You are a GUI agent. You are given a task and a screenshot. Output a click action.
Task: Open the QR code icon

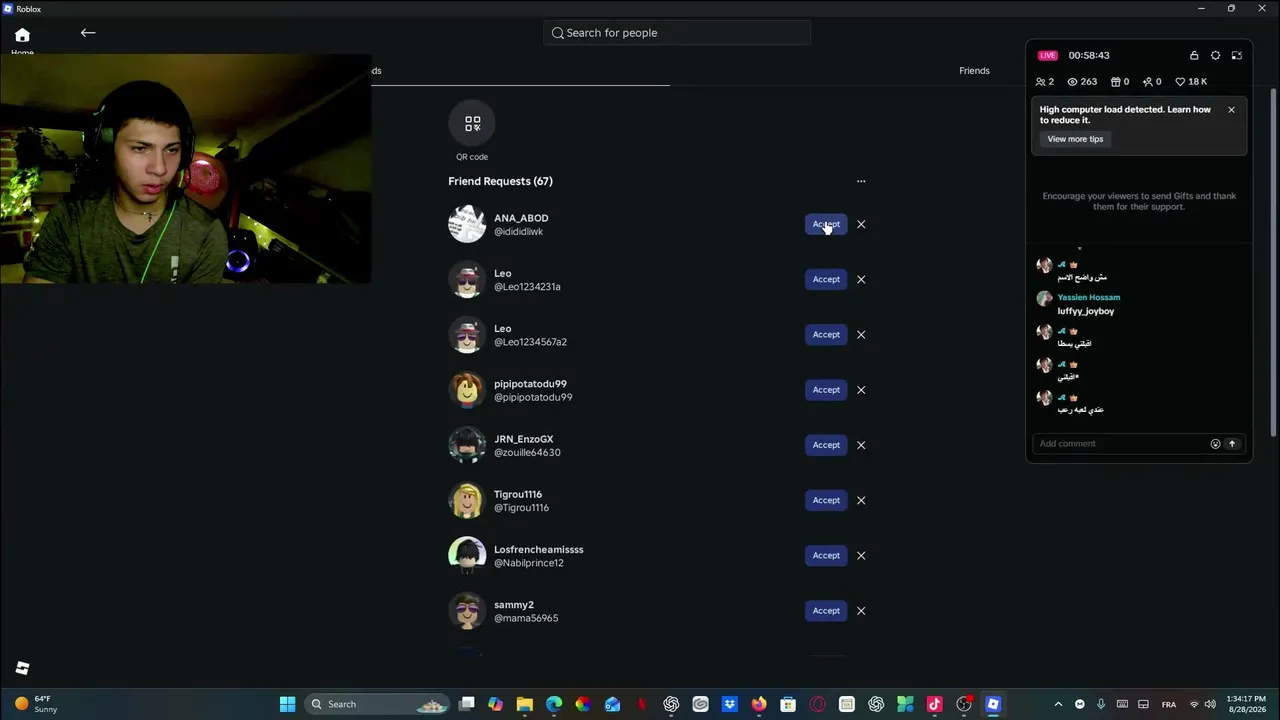472,123
